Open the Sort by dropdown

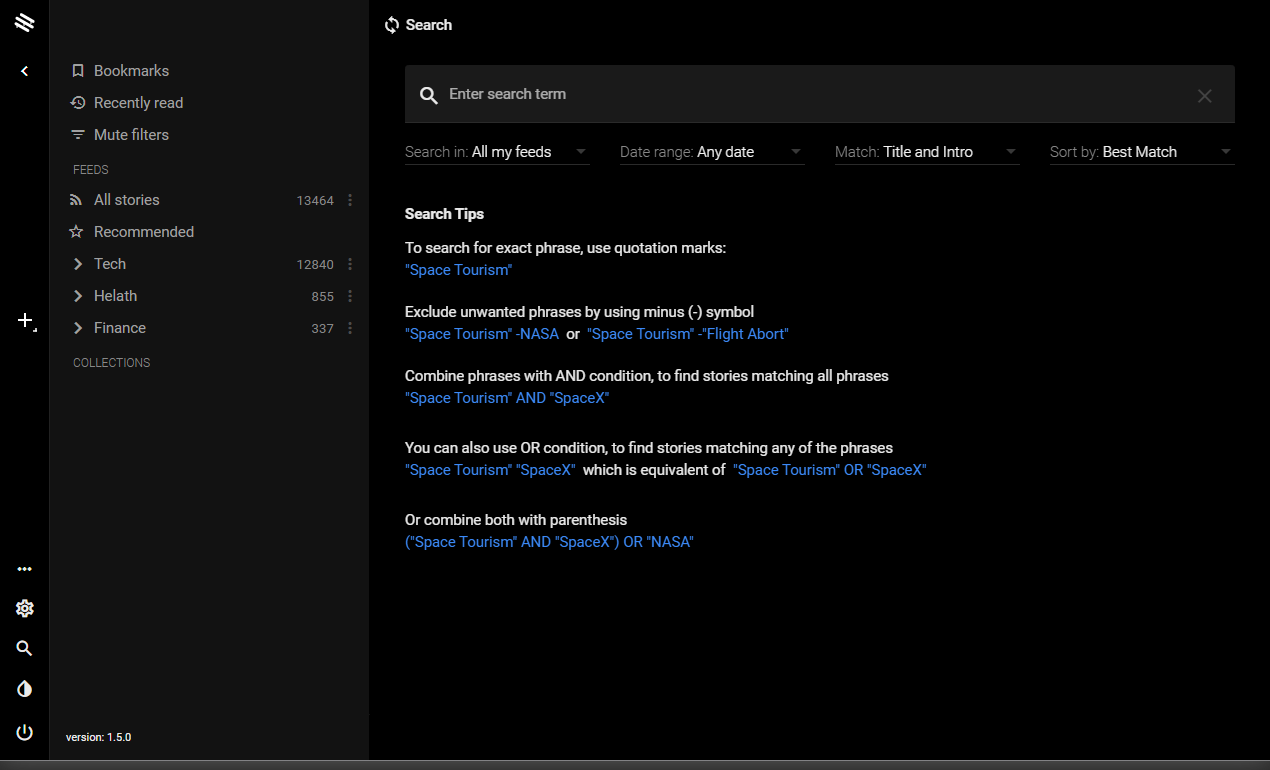coord(1142,152)
